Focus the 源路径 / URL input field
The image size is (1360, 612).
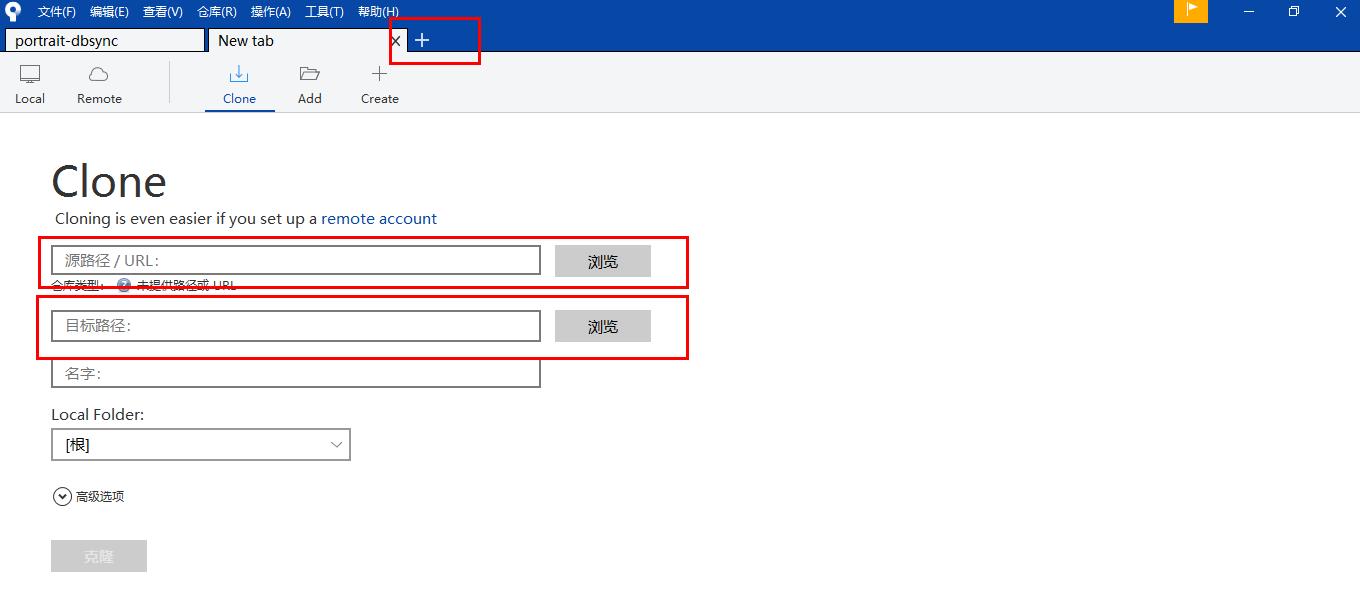point(296,260)
